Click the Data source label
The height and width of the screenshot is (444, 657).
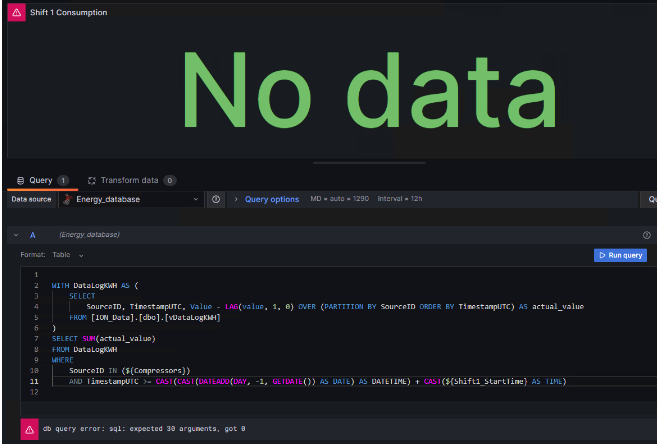click(31, 199)
